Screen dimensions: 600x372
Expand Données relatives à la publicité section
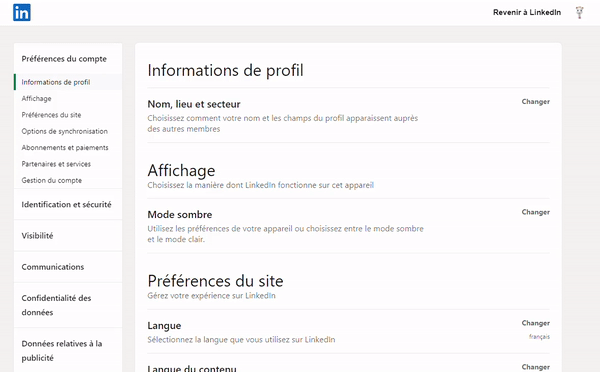pyautogui.click(x=62, y=351)
